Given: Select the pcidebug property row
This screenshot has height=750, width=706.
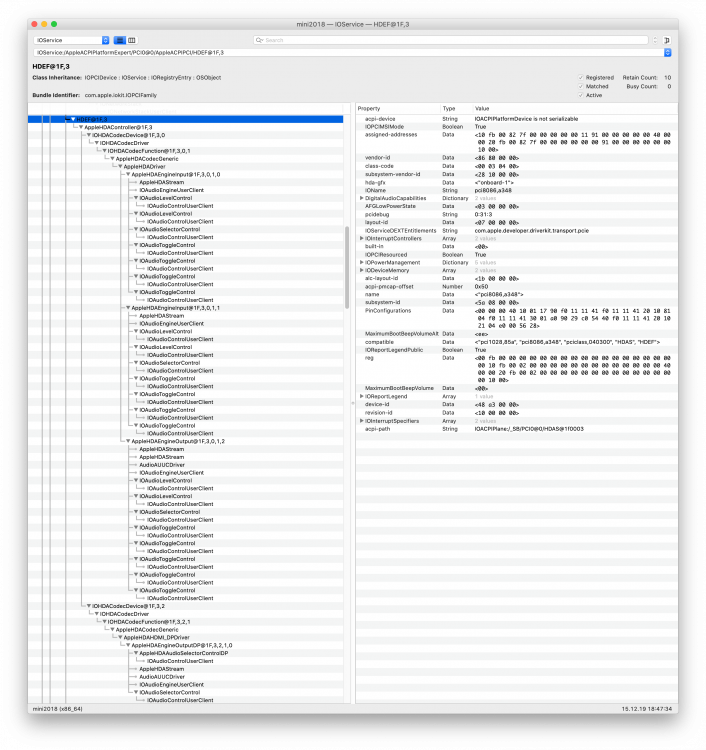Looking at the screenshot, I should pyautogui.click(x=517, y=214).
